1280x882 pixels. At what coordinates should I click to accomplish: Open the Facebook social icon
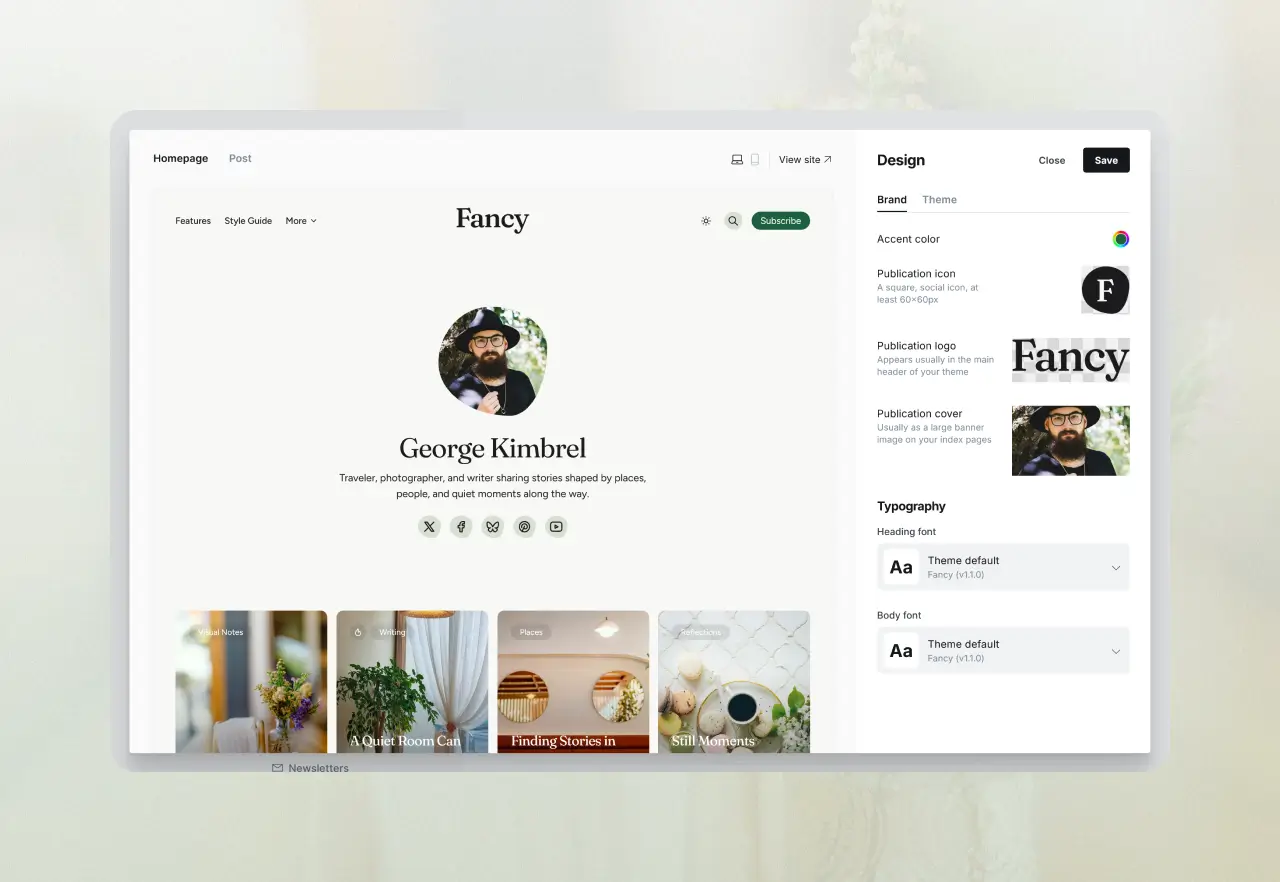(461, 527)
